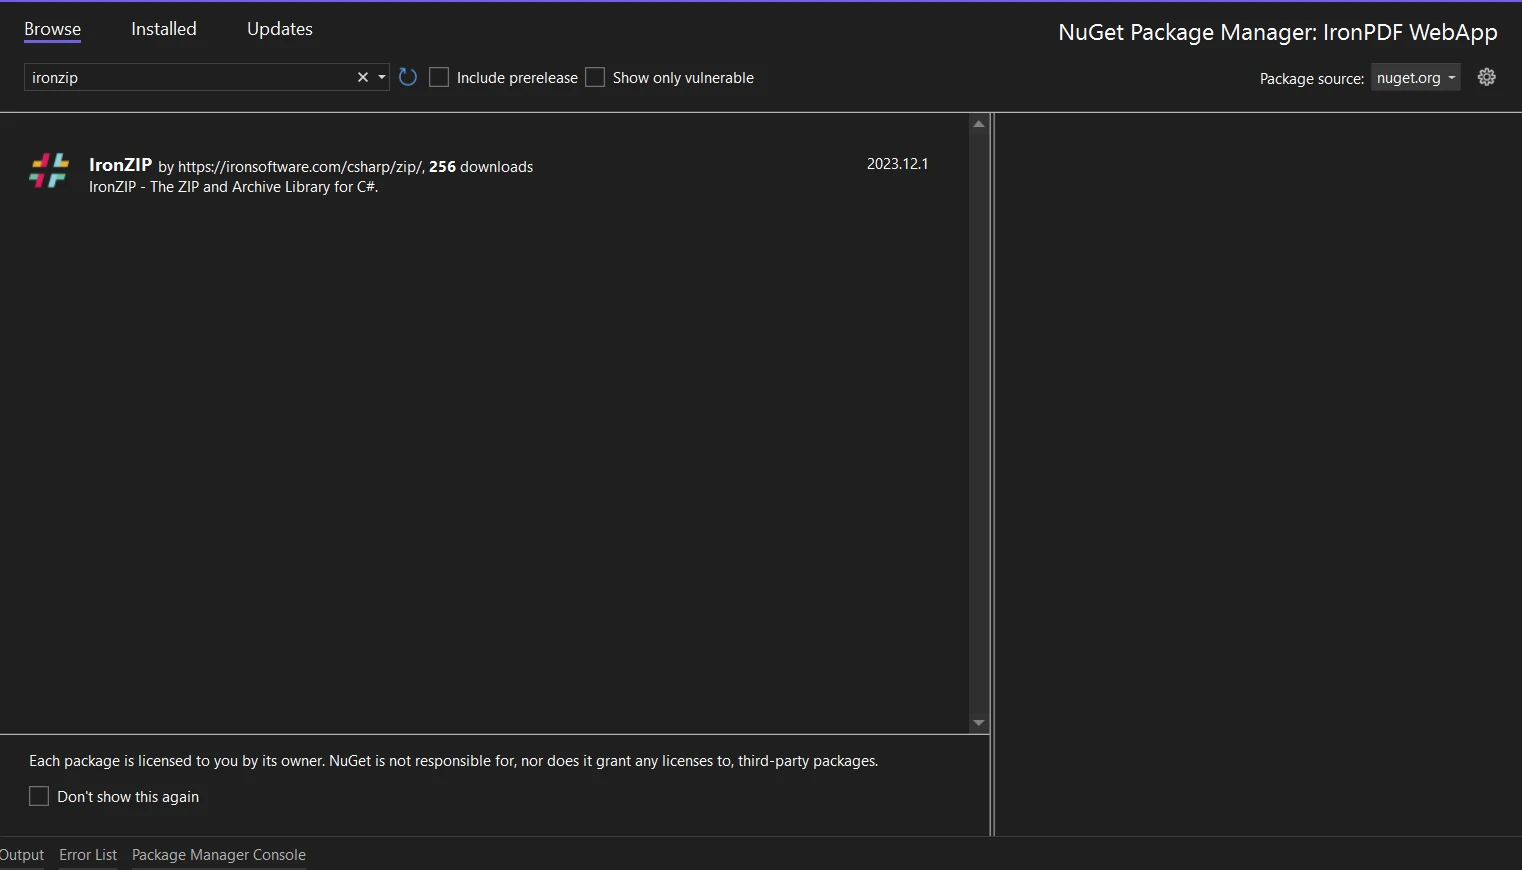The width and height of the screenshot is (1522, 870).
Task: Show the Output panel tab
Action: click(22, 855)
